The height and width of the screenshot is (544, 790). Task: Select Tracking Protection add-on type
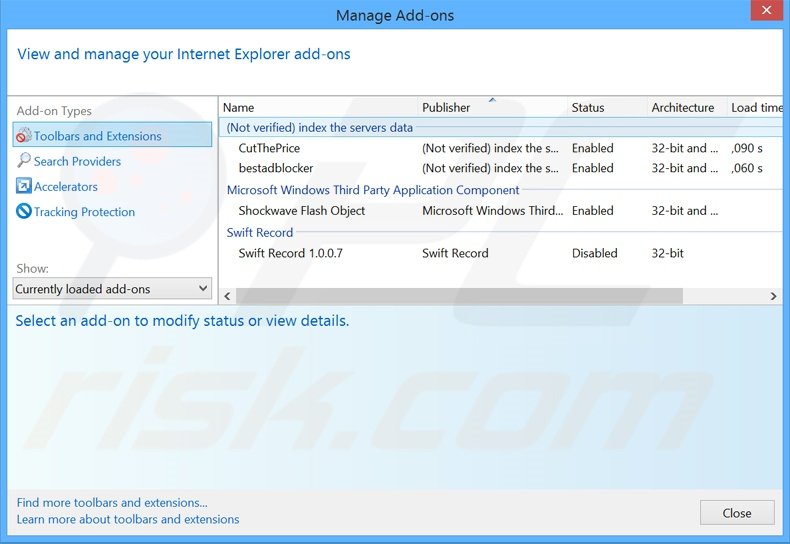(84, 212)
